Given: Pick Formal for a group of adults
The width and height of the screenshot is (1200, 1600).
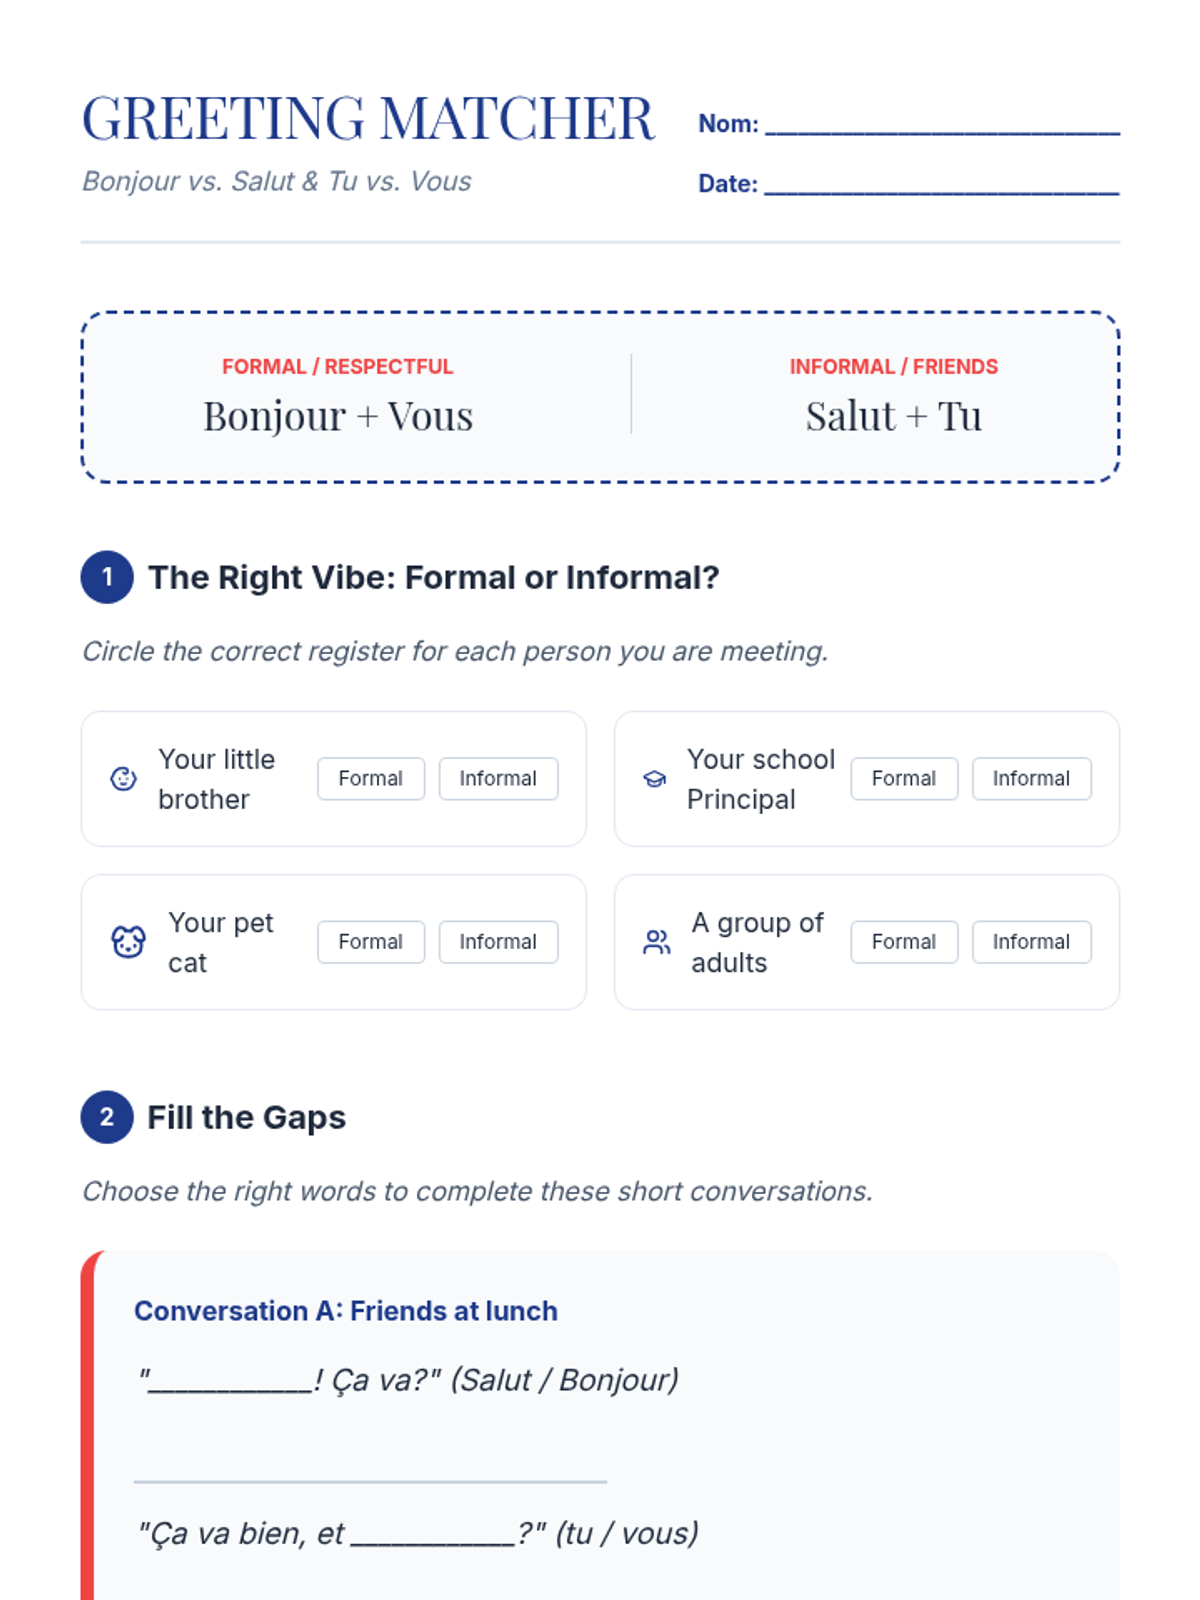Looking at the screenshot, I should [x=904, y=942].
